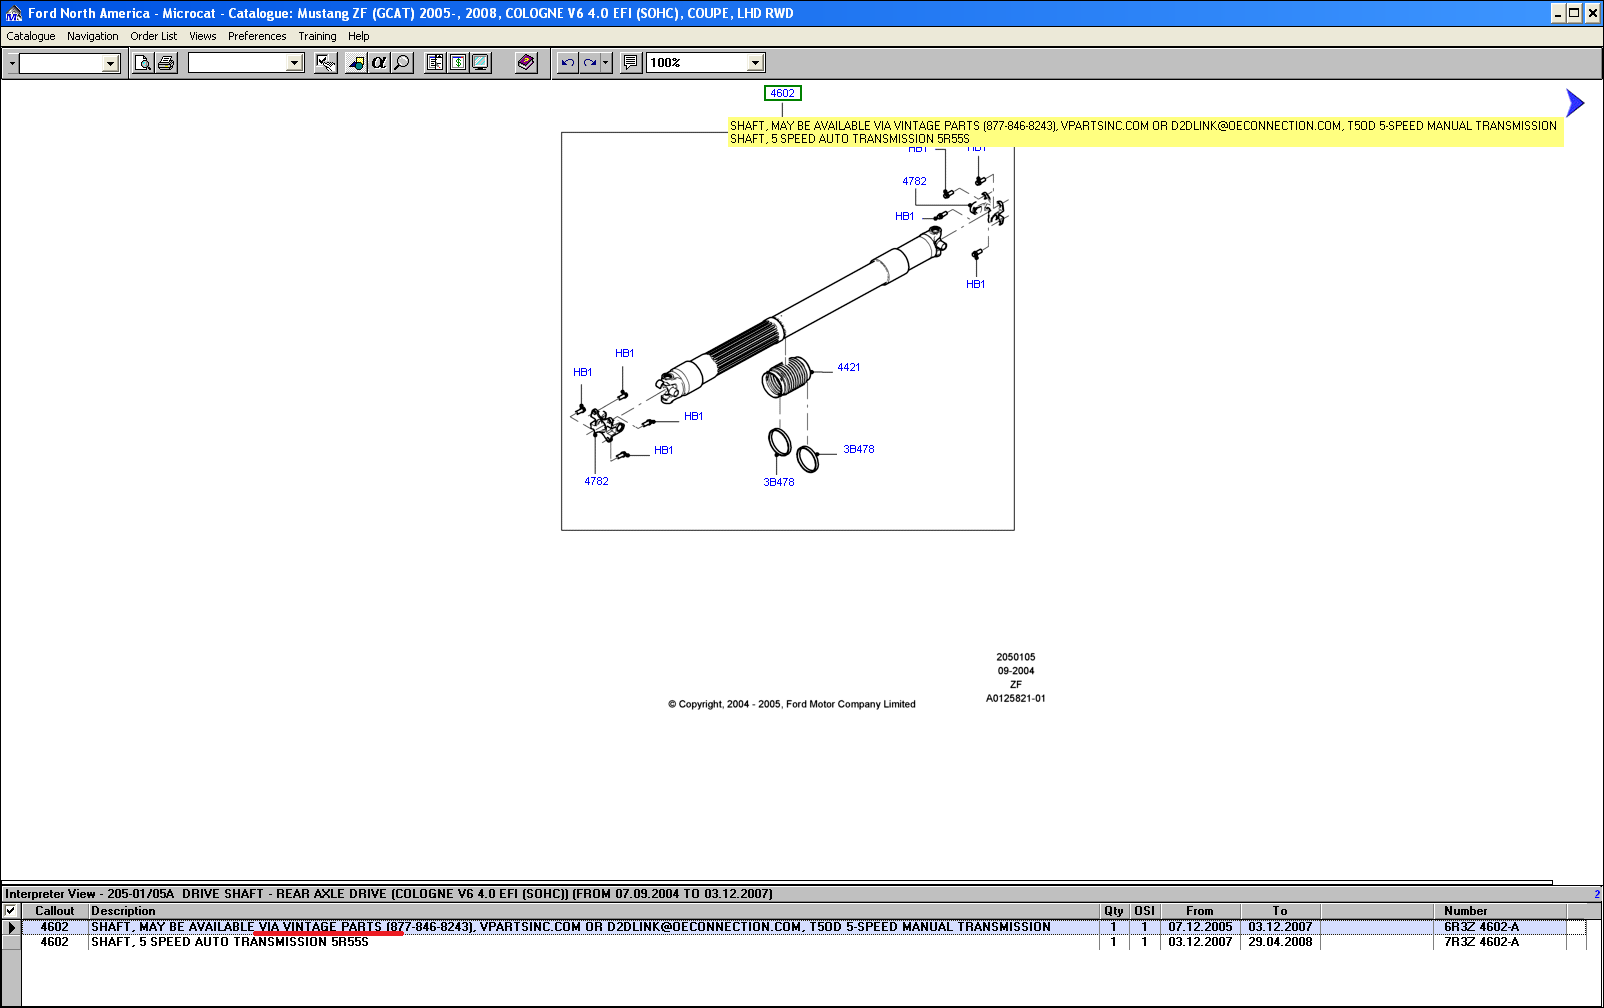Click the HB1 label left of rear bolt
Image resolution: width=1604 pixels, height=1008 pixels.
pyautogui.click(x=905, y=216)
